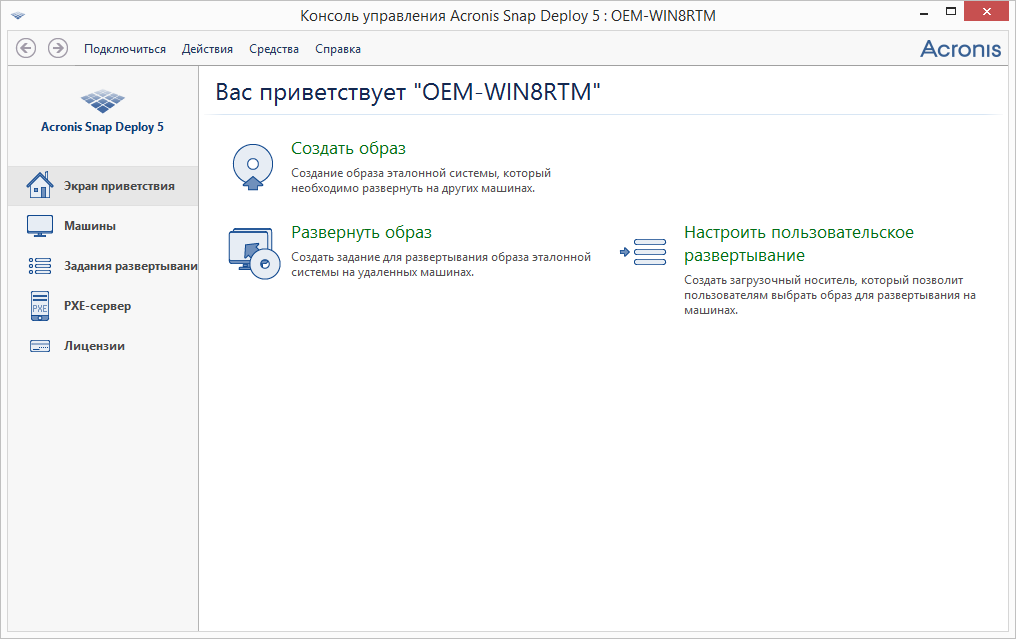The image size is (1016, 639).
Task: Open Задания развертывания label
Action: click(x=131, y=266)
